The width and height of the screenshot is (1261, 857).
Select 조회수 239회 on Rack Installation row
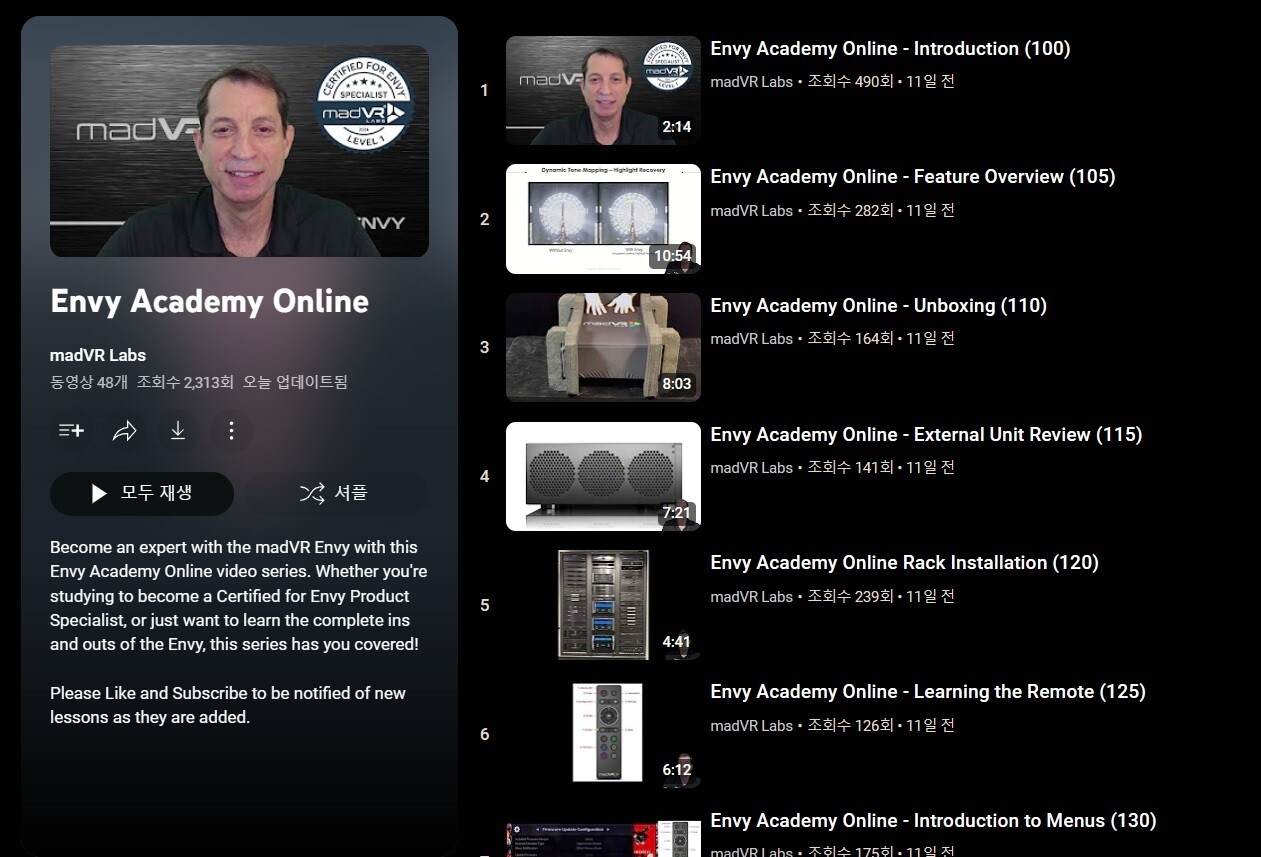pos(850,597)
